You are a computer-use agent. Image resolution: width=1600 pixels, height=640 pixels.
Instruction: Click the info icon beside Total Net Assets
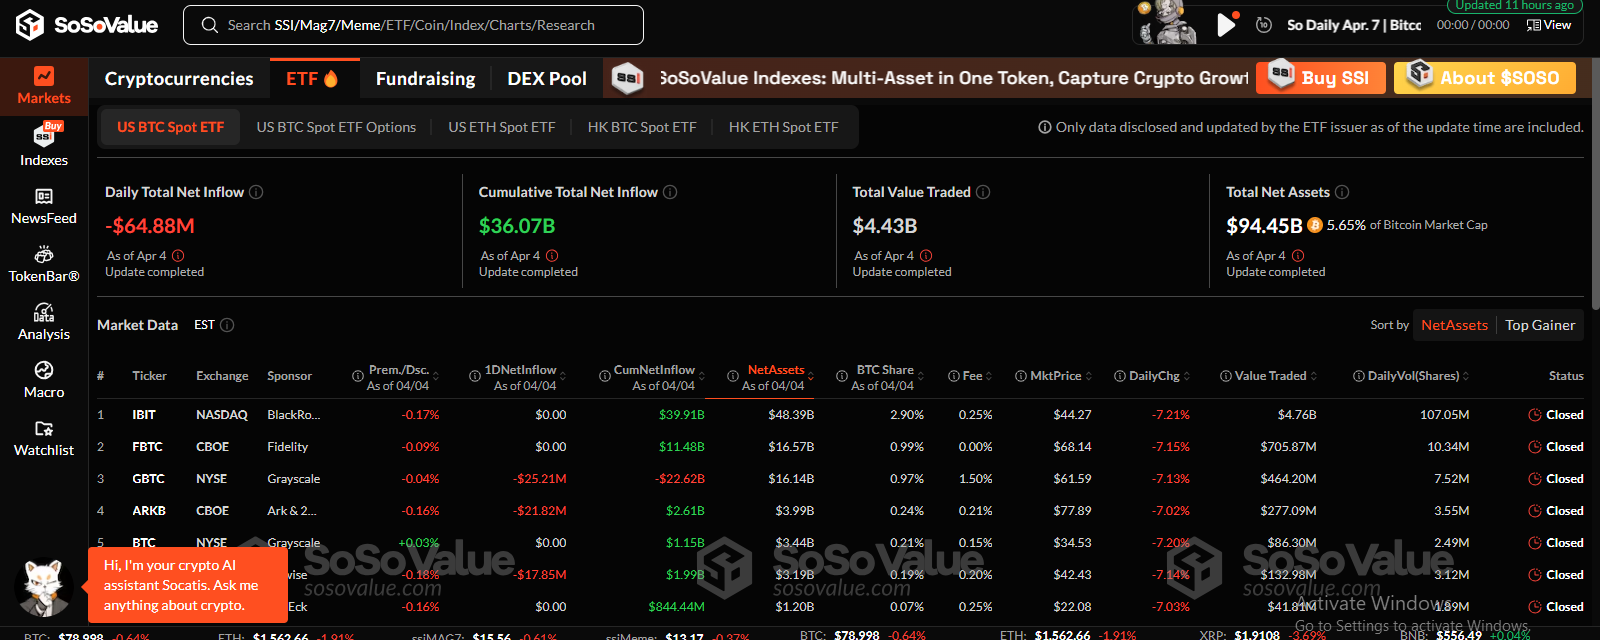(x=1342, y=192)
